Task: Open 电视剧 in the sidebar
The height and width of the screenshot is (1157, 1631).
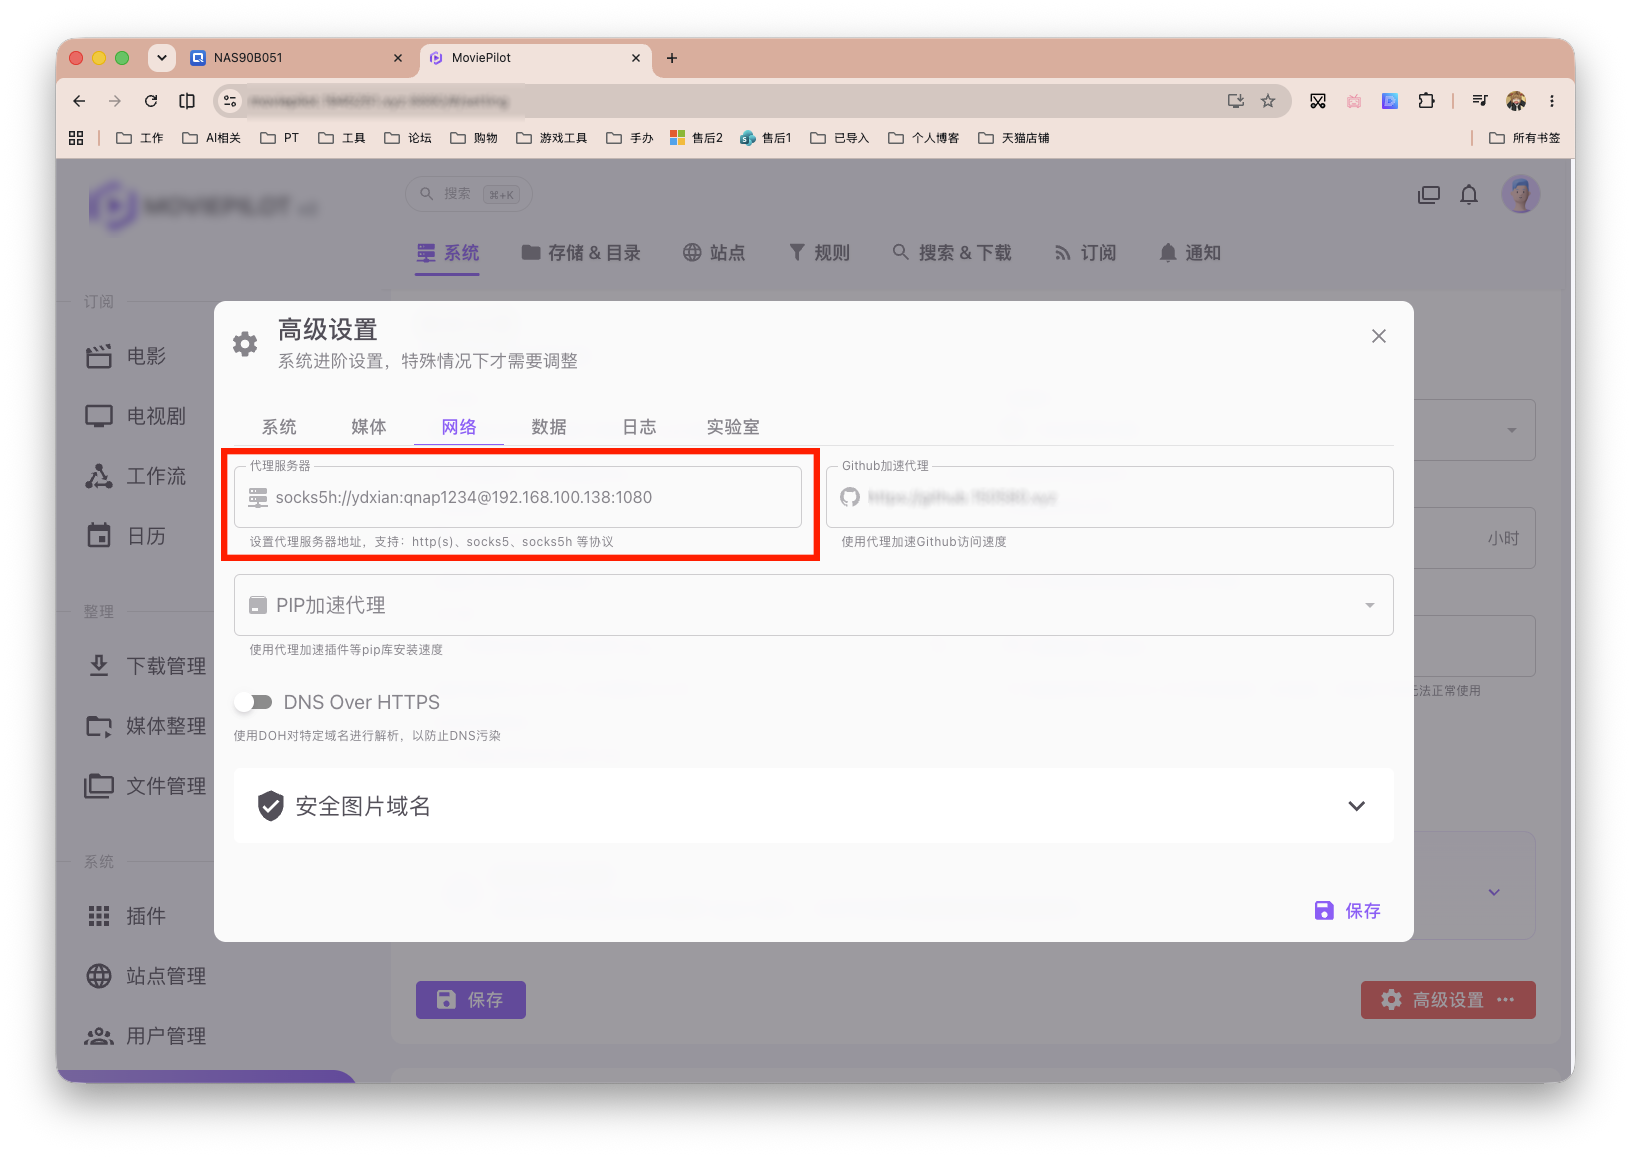Action: click(135, 416)
